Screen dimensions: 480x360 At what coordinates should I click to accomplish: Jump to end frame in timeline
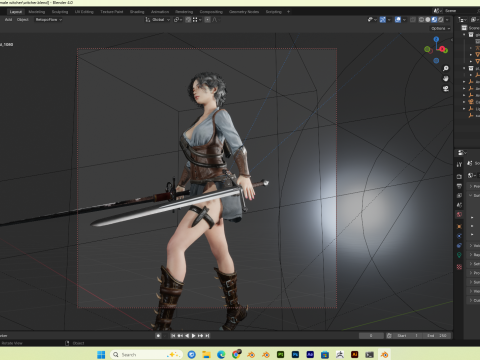(x=207, y=336)
